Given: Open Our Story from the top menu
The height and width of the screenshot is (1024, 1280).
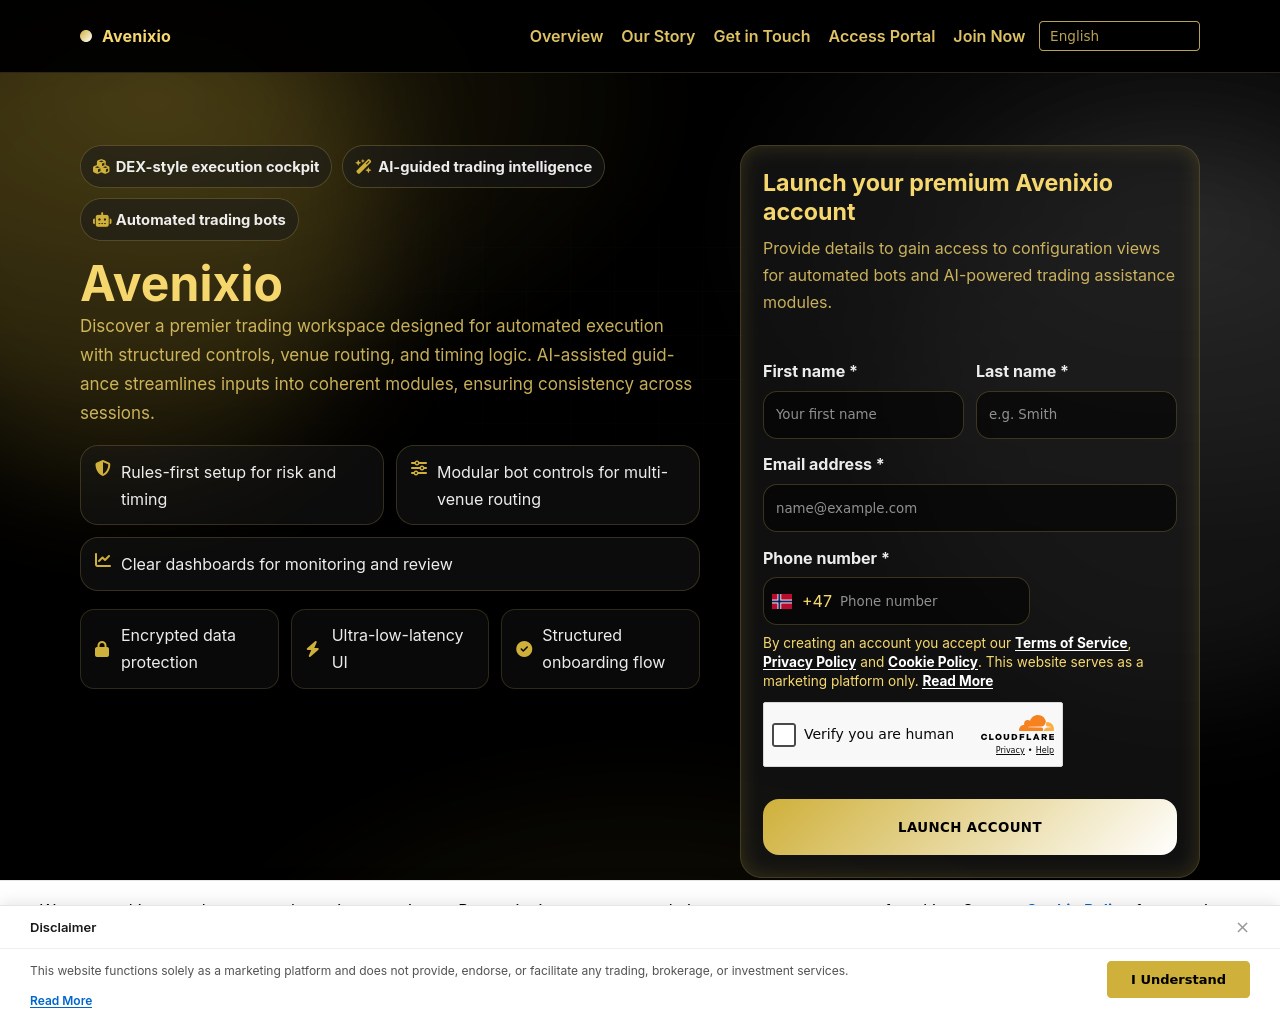Looking at the screenshot, I should (x=658, y=36).
